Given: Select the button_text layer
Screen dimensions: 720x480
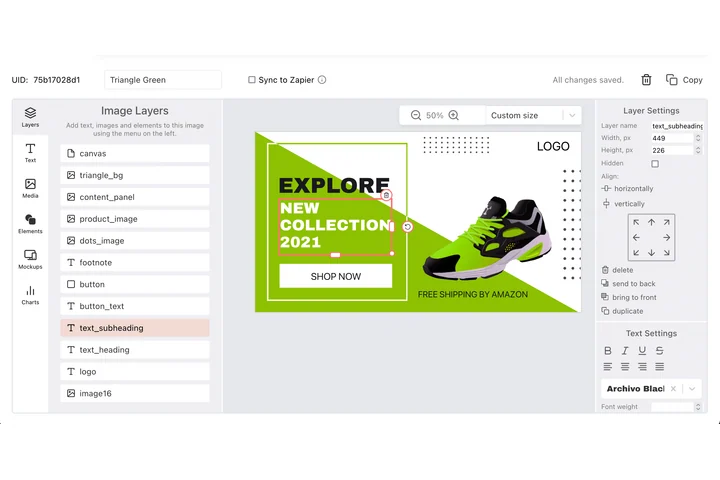Looking at the screenshot, I should click(x=135, y=306).
